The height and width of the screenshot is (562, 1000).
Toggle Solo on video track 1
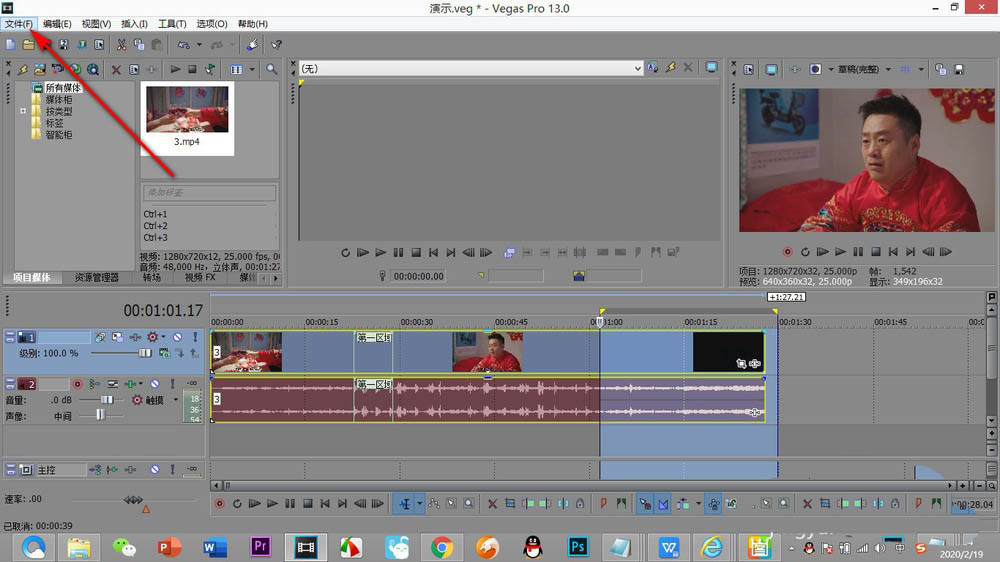point(195,337)
